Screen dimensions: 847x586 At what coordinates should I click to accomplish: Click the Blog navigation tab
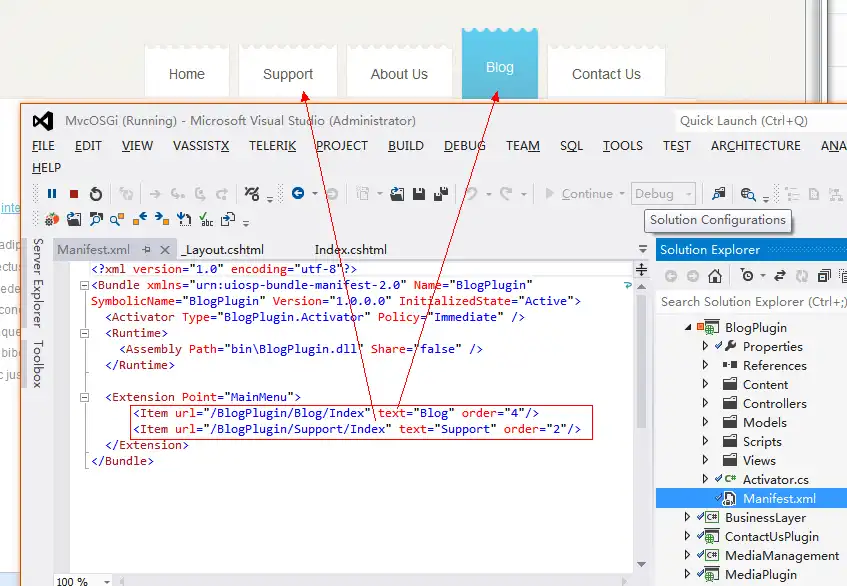click(500, 66)
